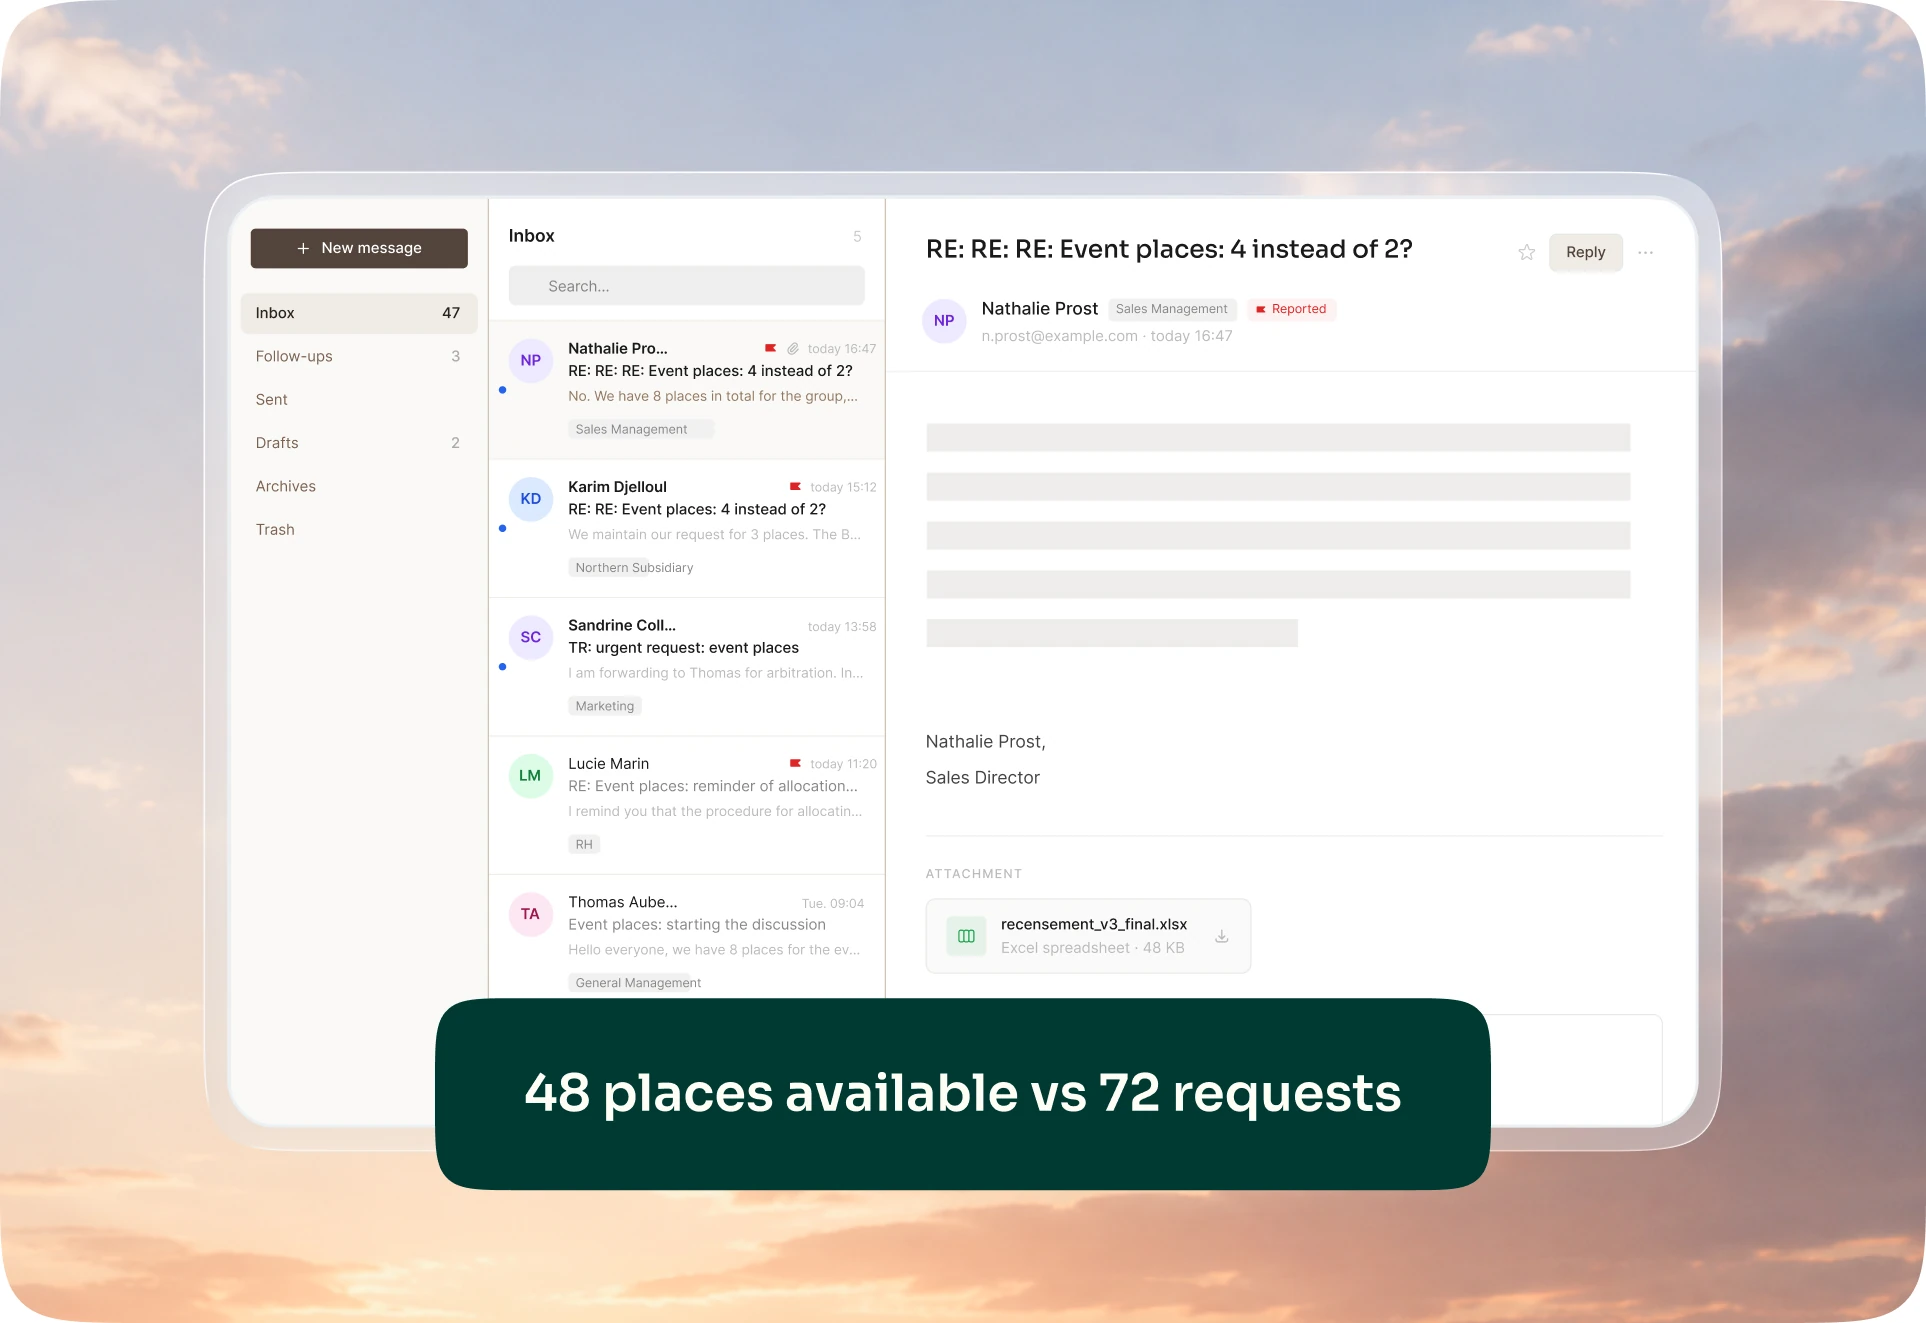Open the 'TR: urgent request: event places' email
This screenshot has height=1323, width=1926.
[687, 667]
